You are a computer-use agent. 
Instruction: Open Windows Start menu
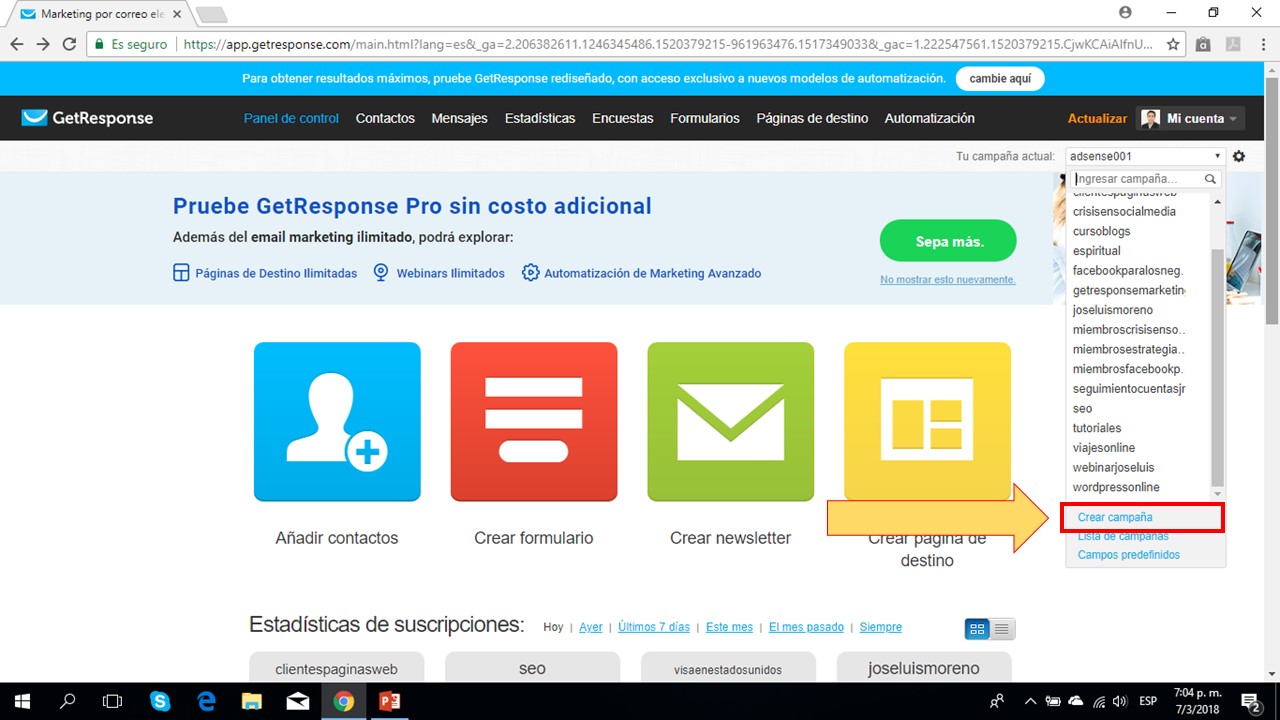22,701
